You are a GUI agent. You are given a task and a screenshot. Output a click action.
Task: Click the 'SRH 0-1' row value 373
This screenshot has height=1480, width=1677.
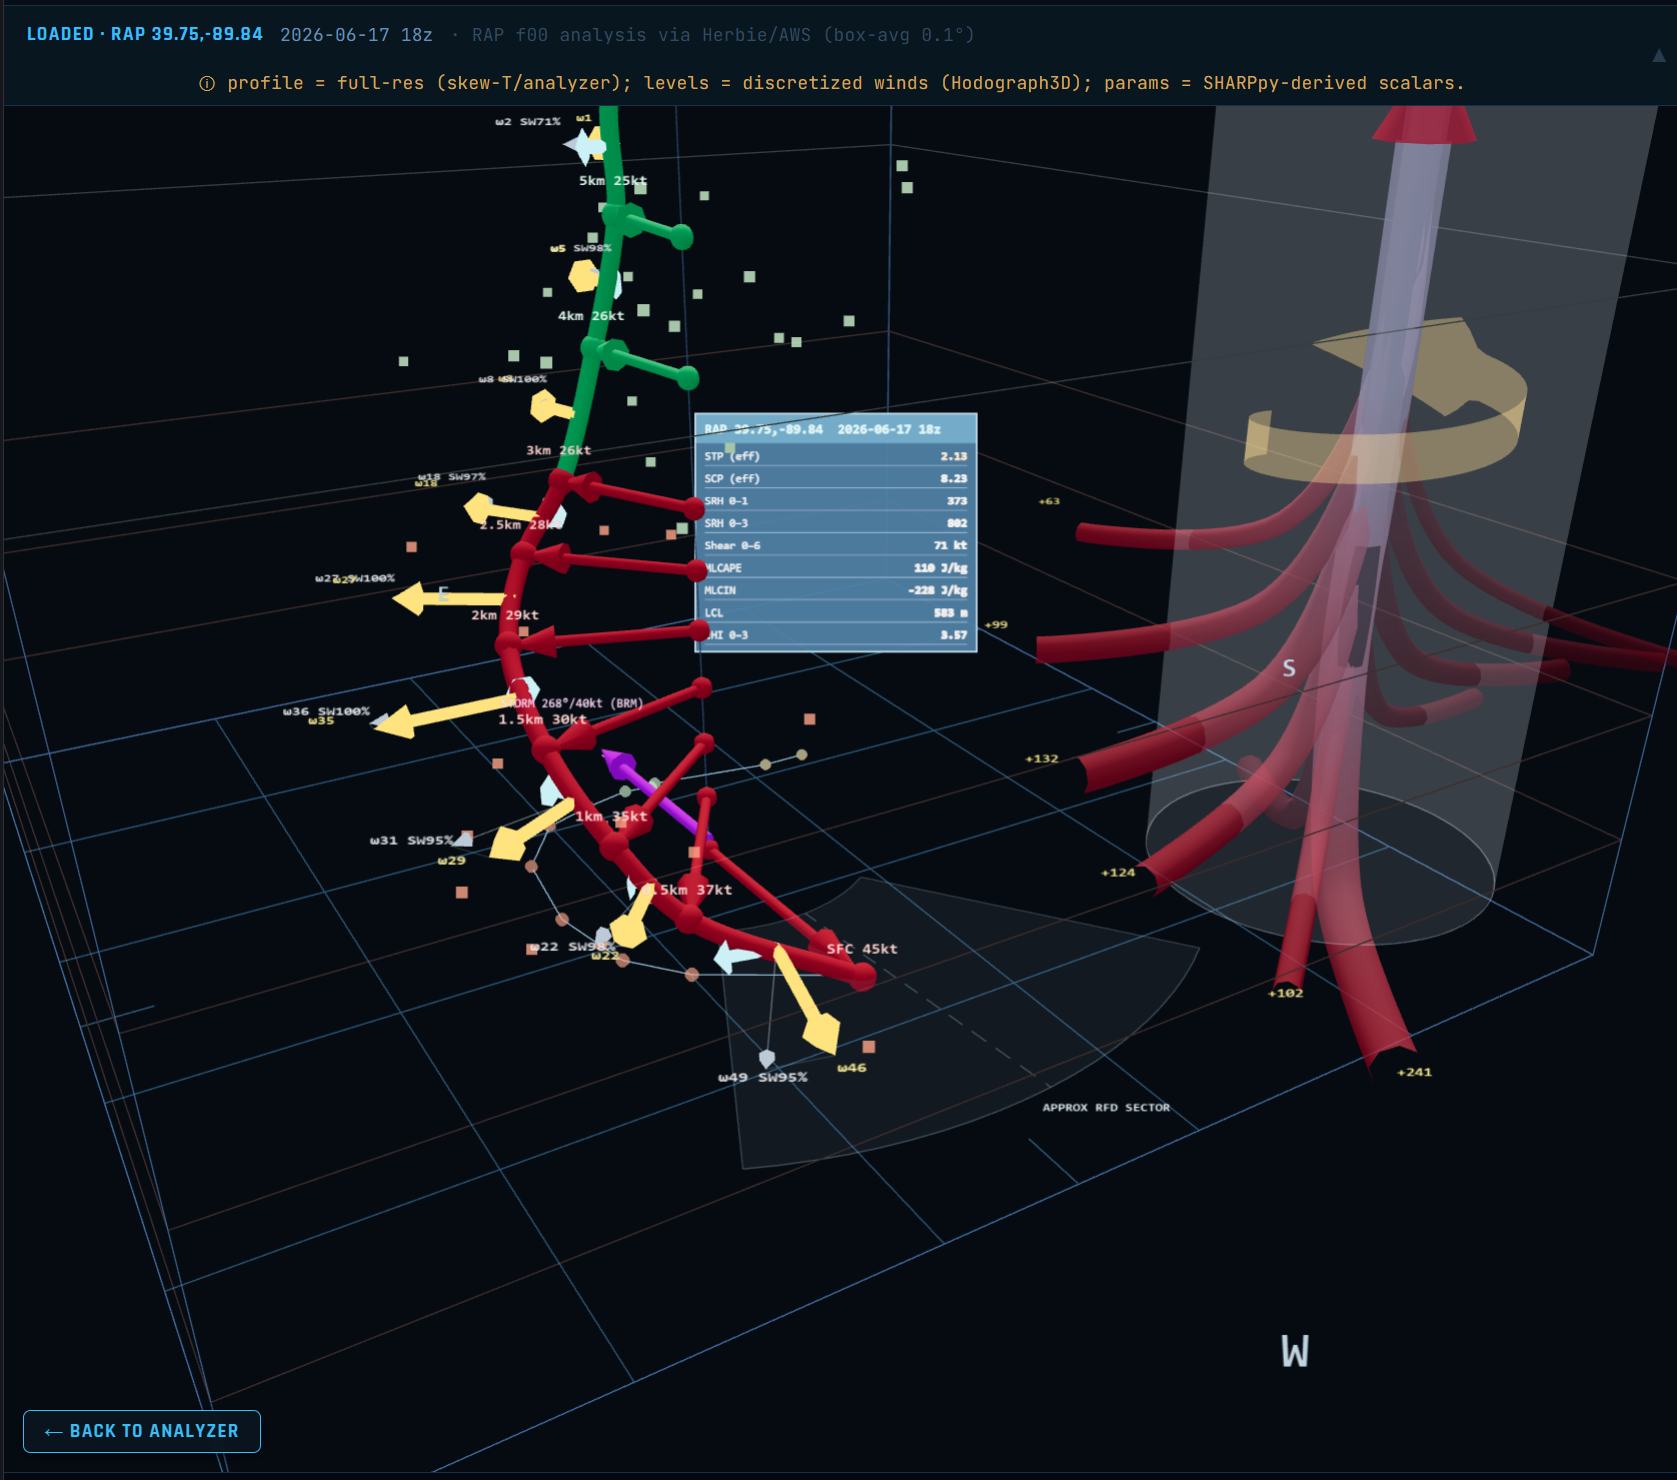pos(957,501)
